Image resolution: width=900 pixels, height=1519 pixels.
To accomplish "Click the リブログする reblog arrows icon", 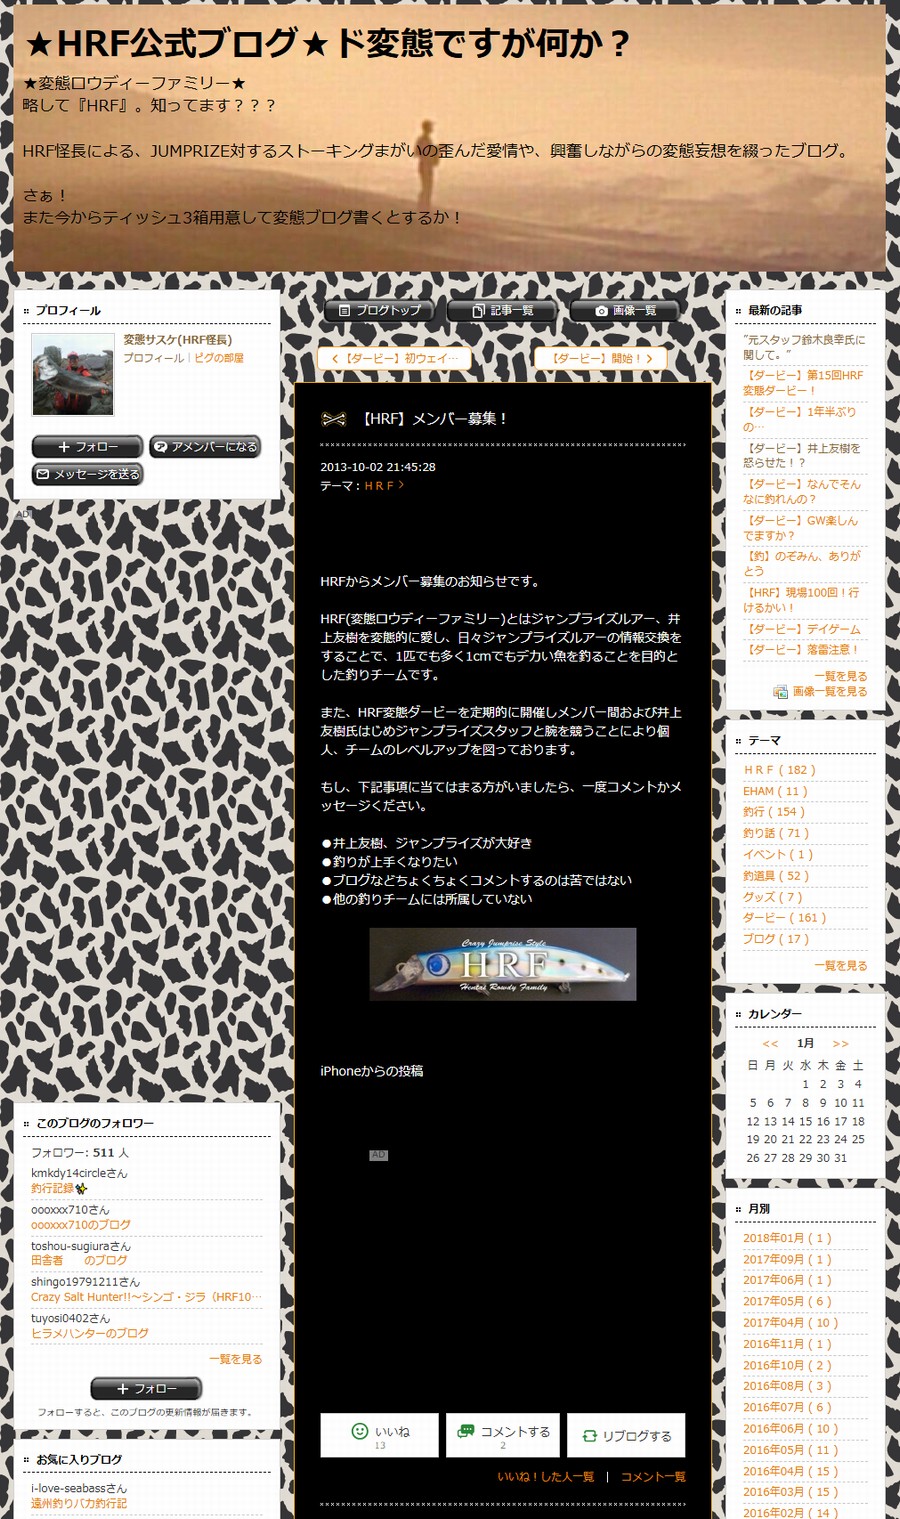I will coord(590,1436).
